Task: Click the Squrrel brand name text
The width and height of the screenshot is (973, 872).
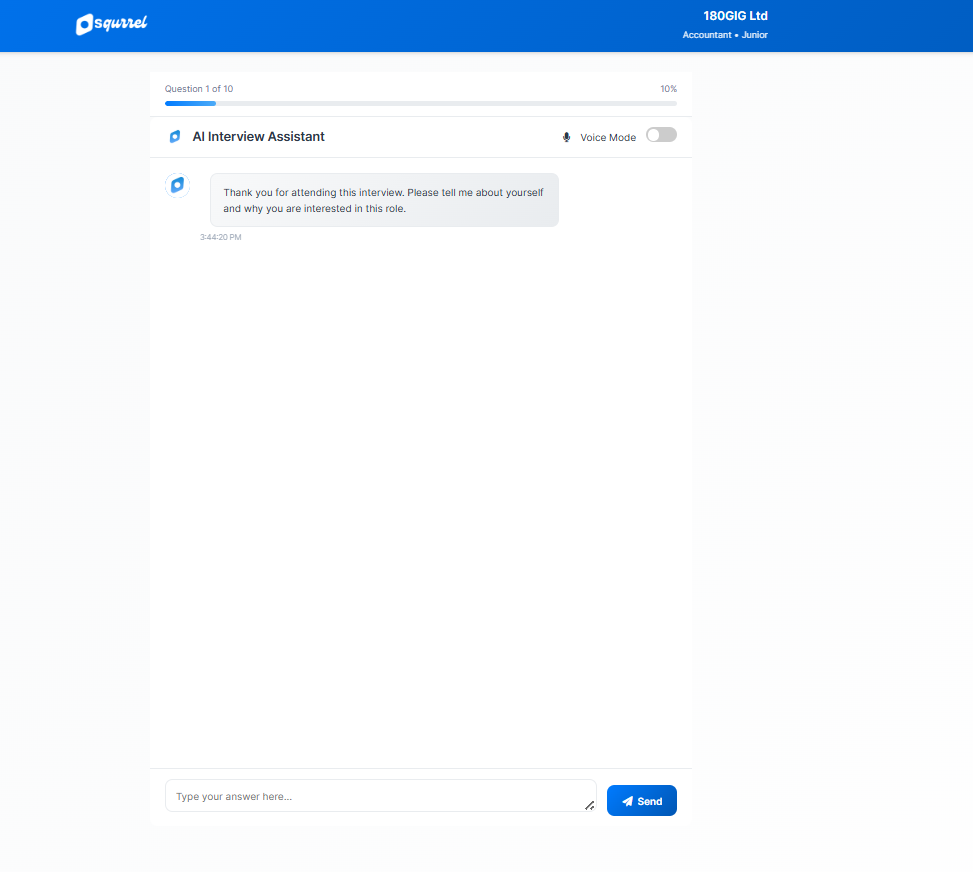Action: (x=122, y=24)
